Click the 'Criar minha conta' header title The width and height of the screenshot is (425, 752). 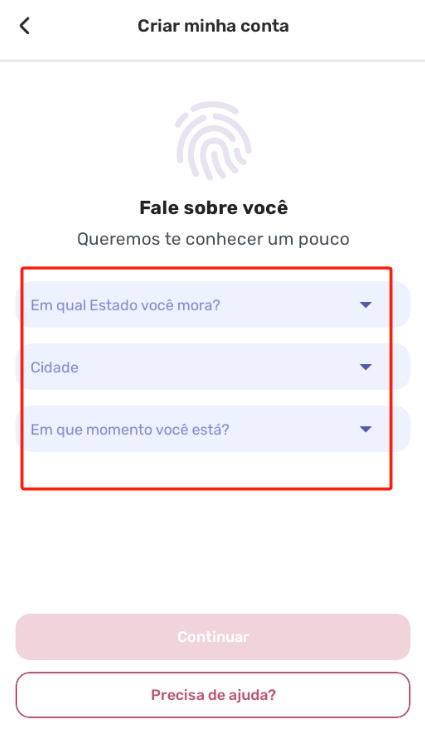pyautogui.click(x=213, y=25)
